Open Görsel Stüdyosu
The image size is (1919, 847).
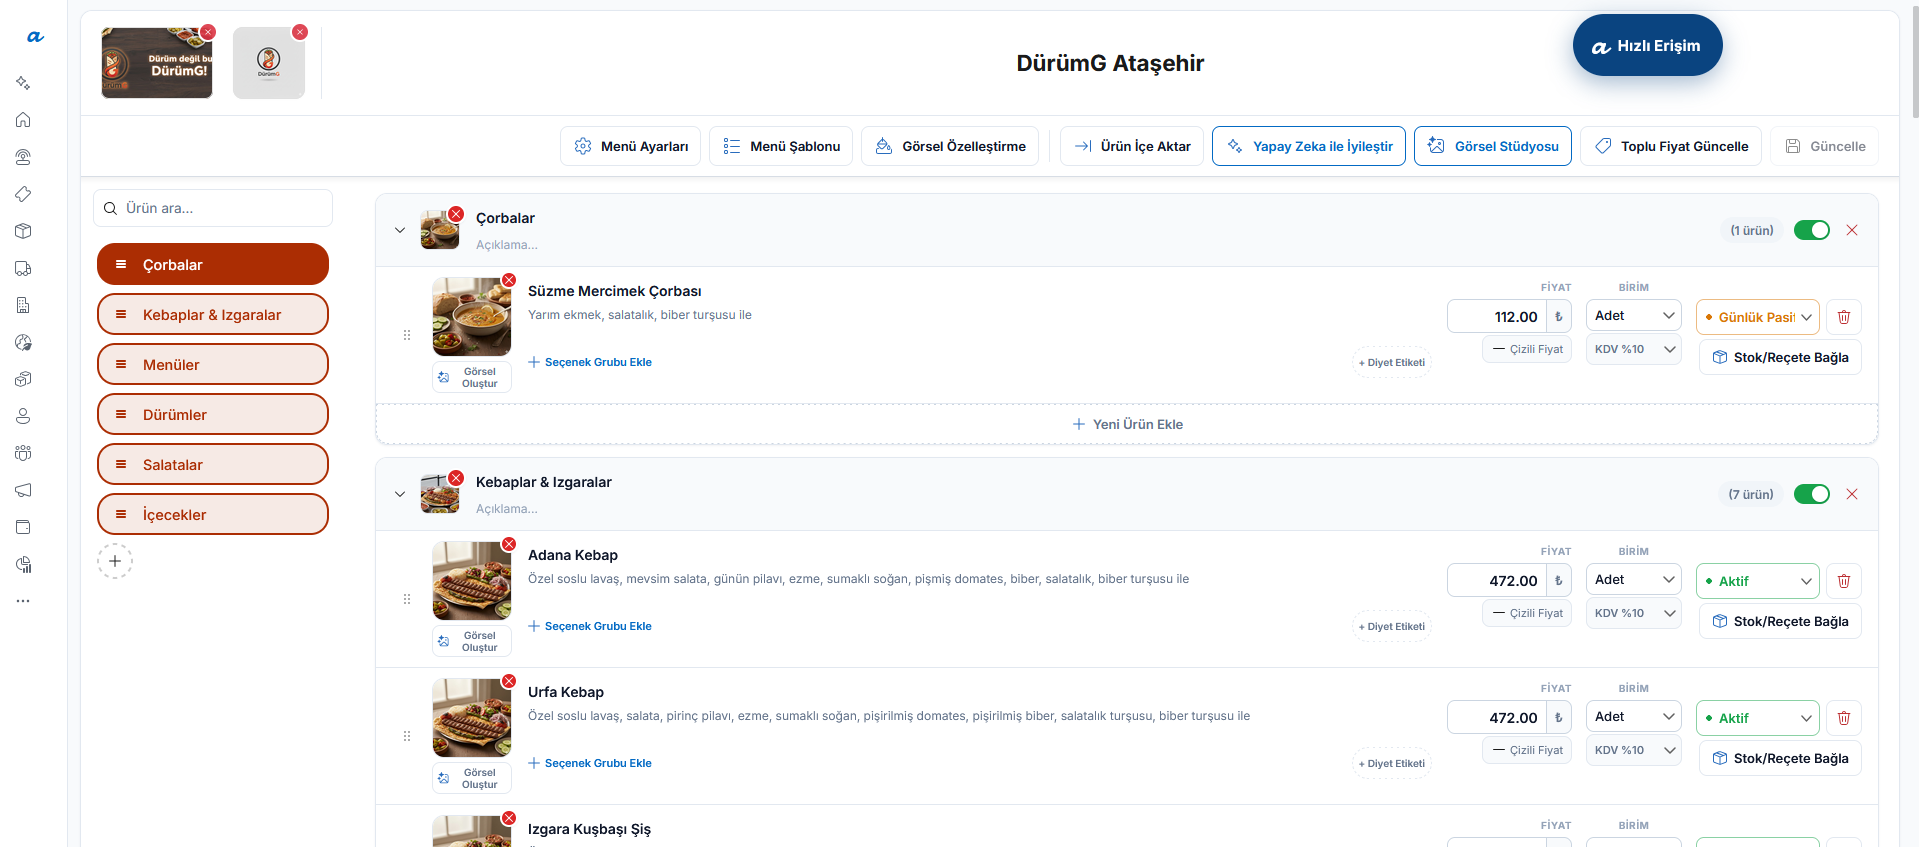pyautogui.click(x=1493, y=146)
